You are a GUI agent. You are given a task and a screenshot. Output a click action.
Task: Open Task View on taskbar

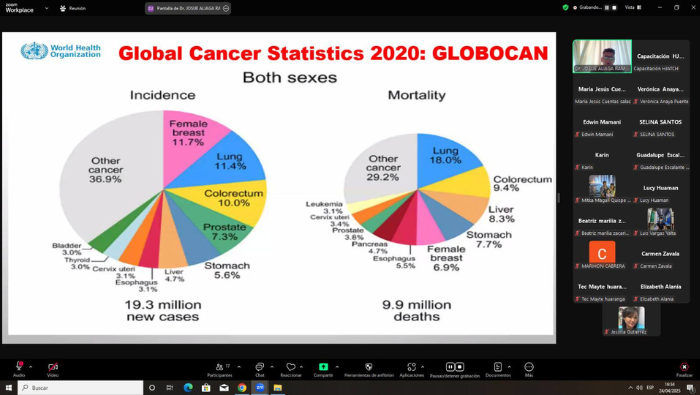pyautogui.click(x=170, y=387)
